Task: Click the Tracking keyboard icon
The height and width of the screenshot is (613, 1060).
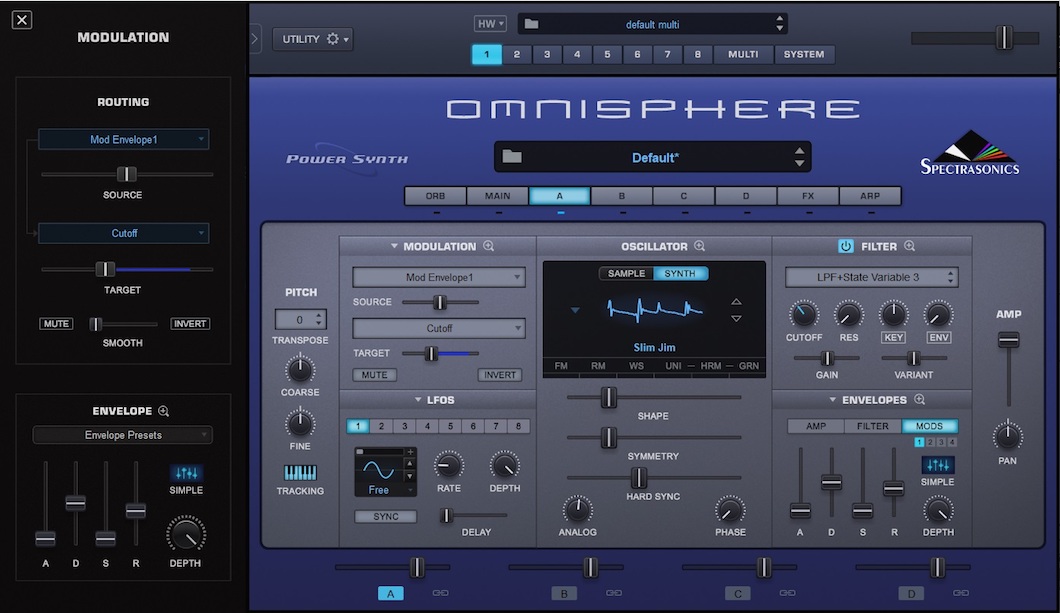Action: tap(299, 472)
